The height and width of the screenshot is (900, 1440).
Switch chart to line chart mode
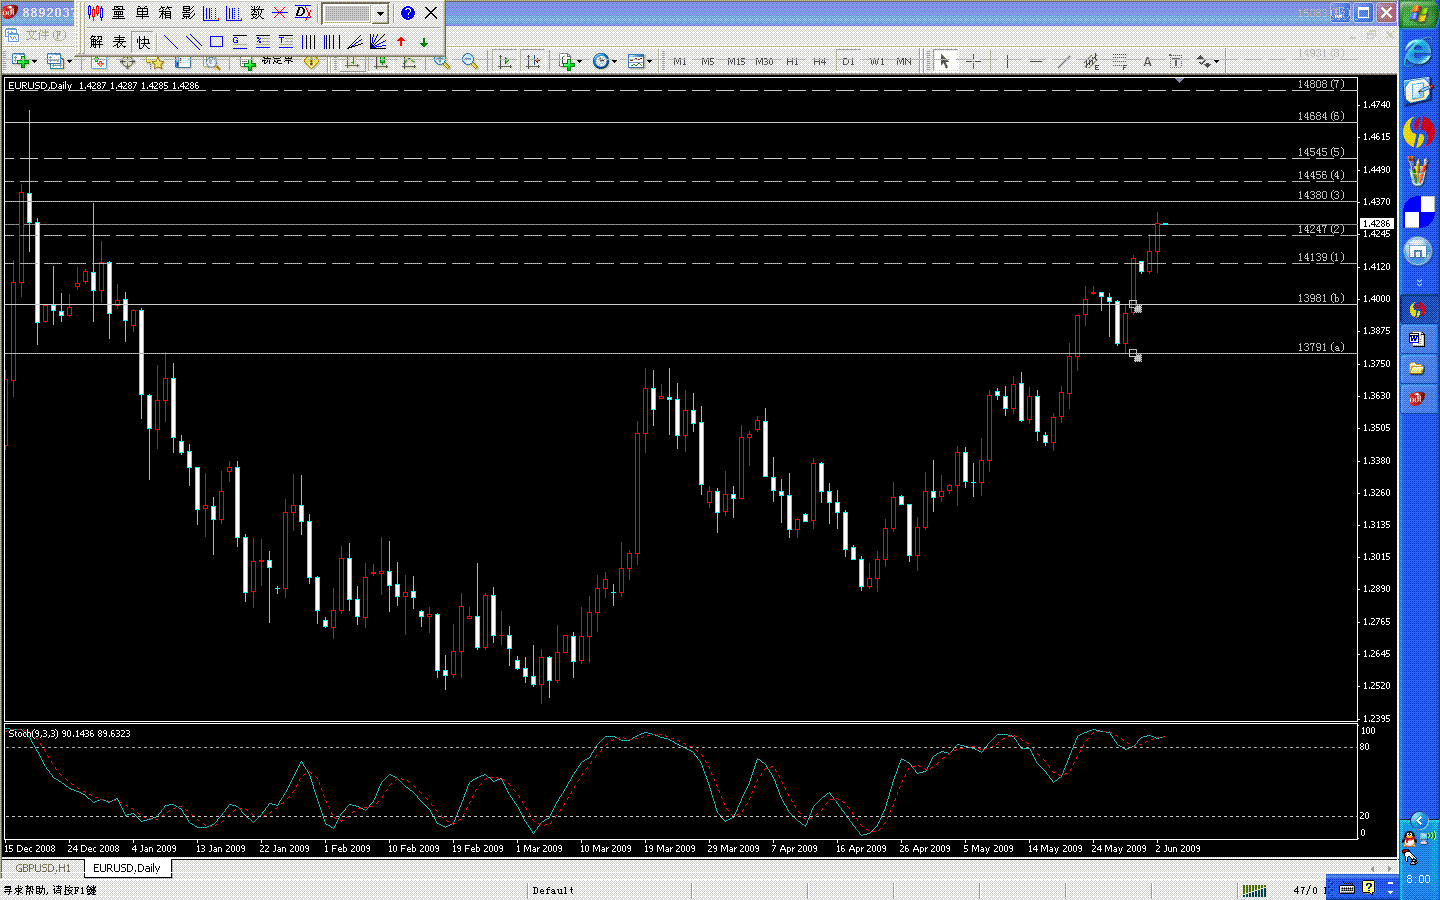click(409, 62)
